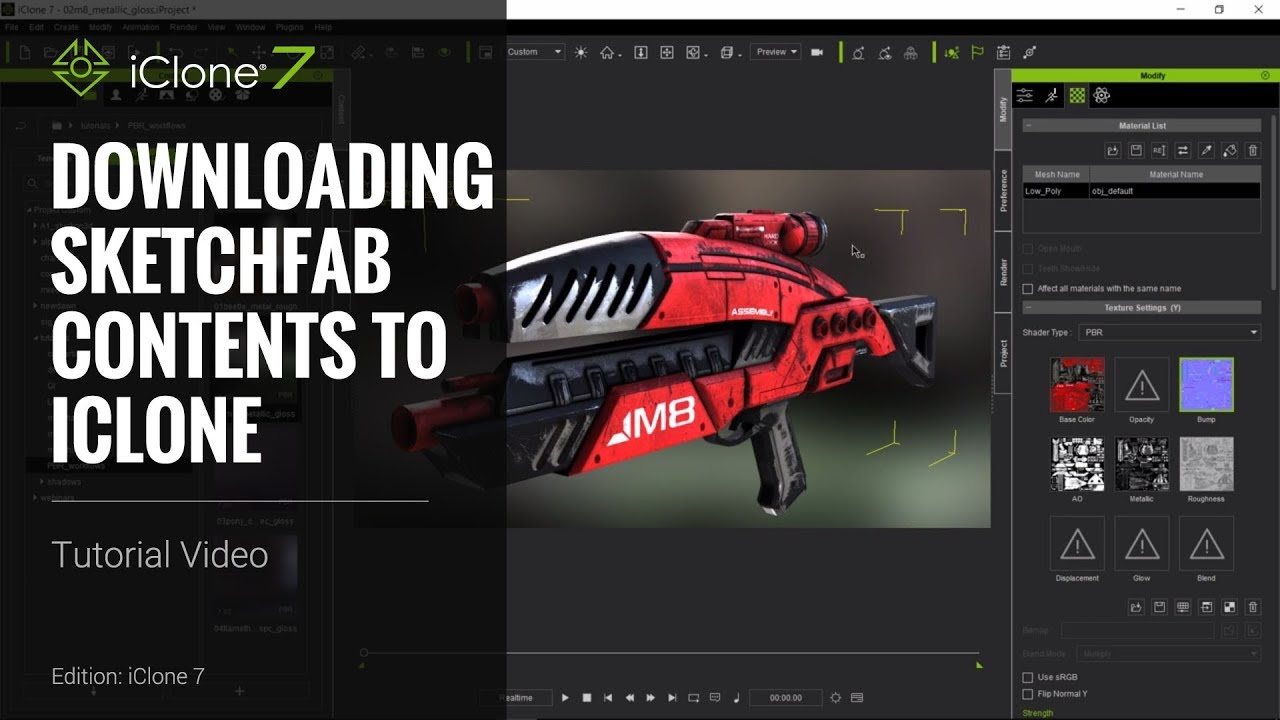Click the sun light icon in the toolbar
1280x720 pixels.
point(581,52)
